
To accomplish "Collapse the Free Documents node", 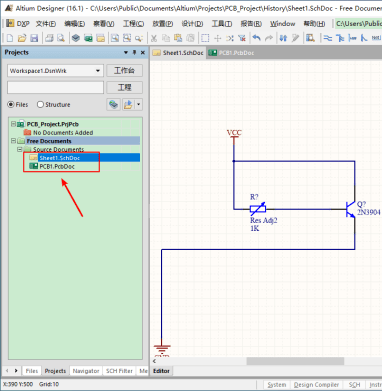I will [13, 141].
